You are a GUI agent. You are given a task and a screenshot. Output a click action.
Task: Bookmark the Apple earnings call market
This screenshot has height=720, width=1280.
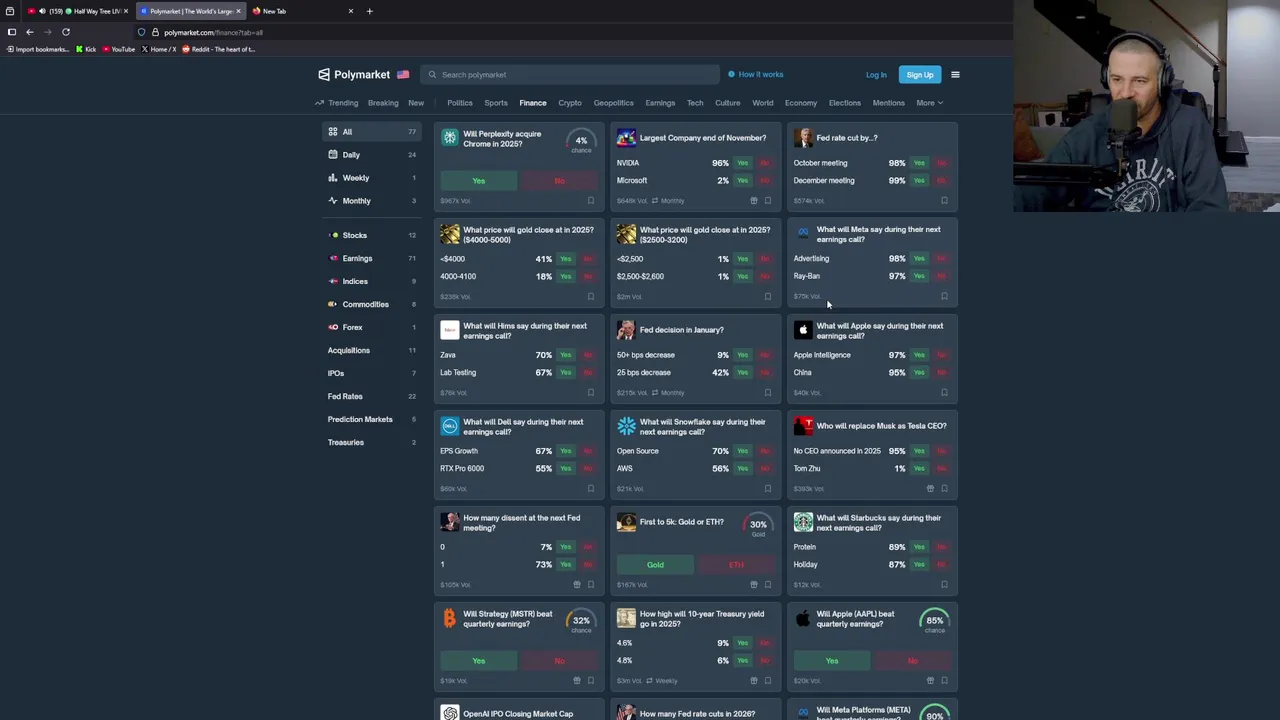click(944, 393)
